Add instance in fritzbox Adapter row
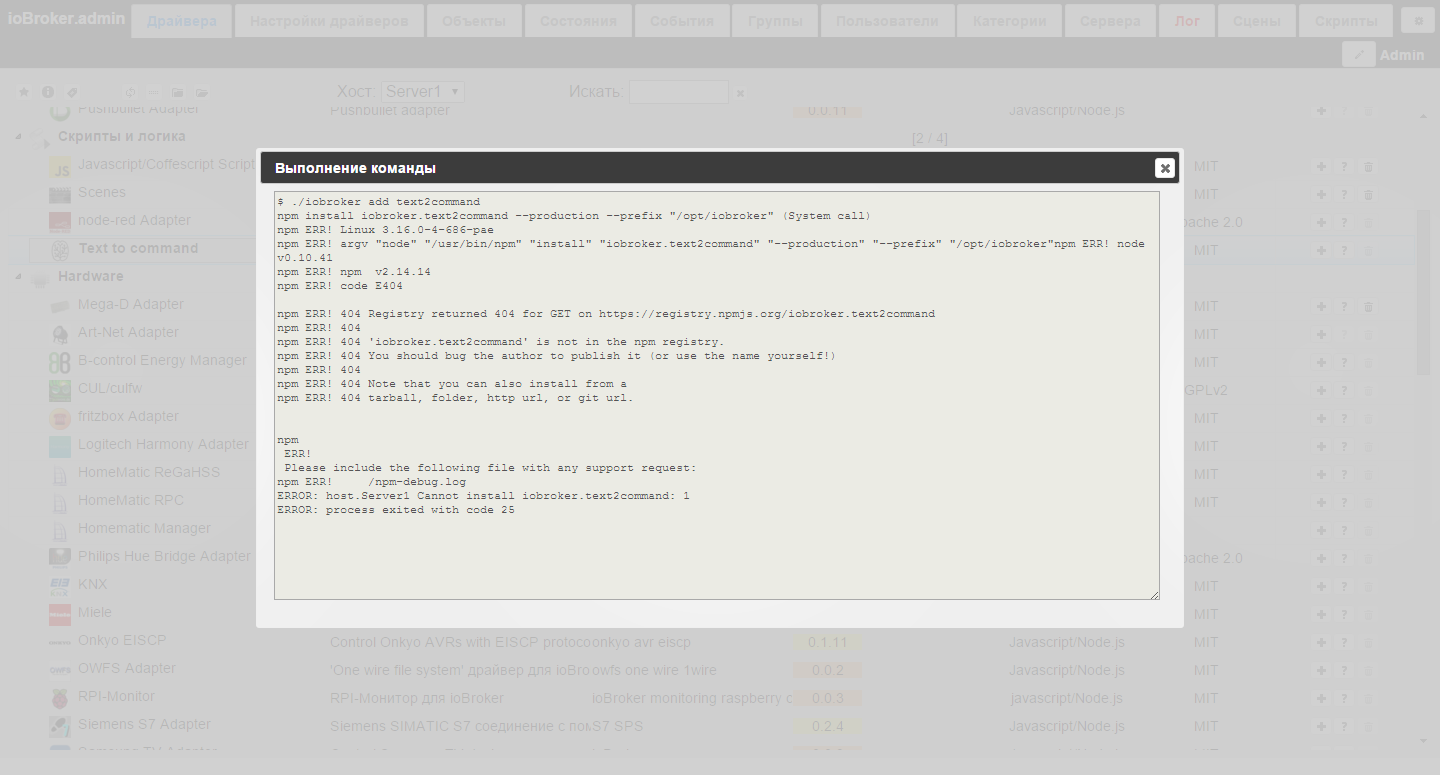The width and height of the screenshot is (1440, 775). [x=1321, y=418]
